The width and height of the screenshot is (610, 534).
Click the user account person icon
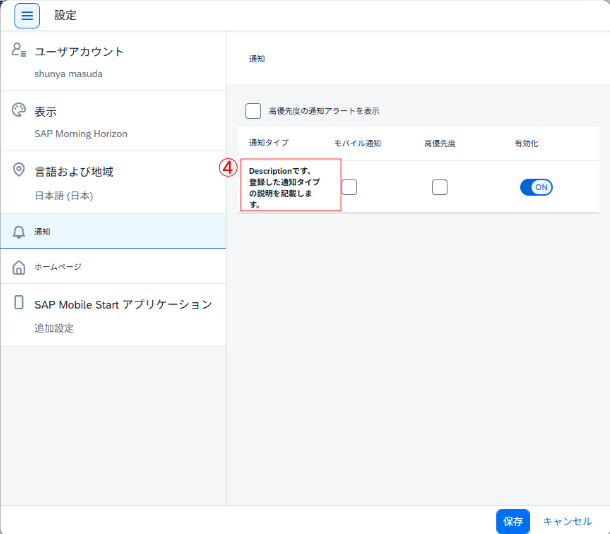click(18, 51)
